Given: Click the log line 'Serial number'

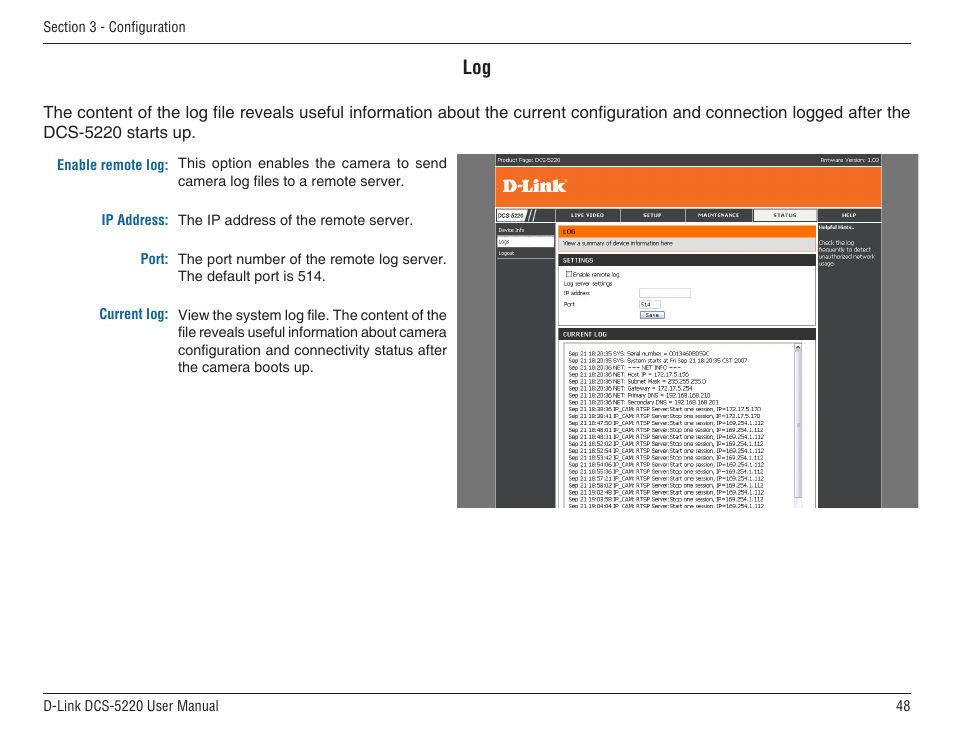Looking at the screenshot, I should pos(638,353).
